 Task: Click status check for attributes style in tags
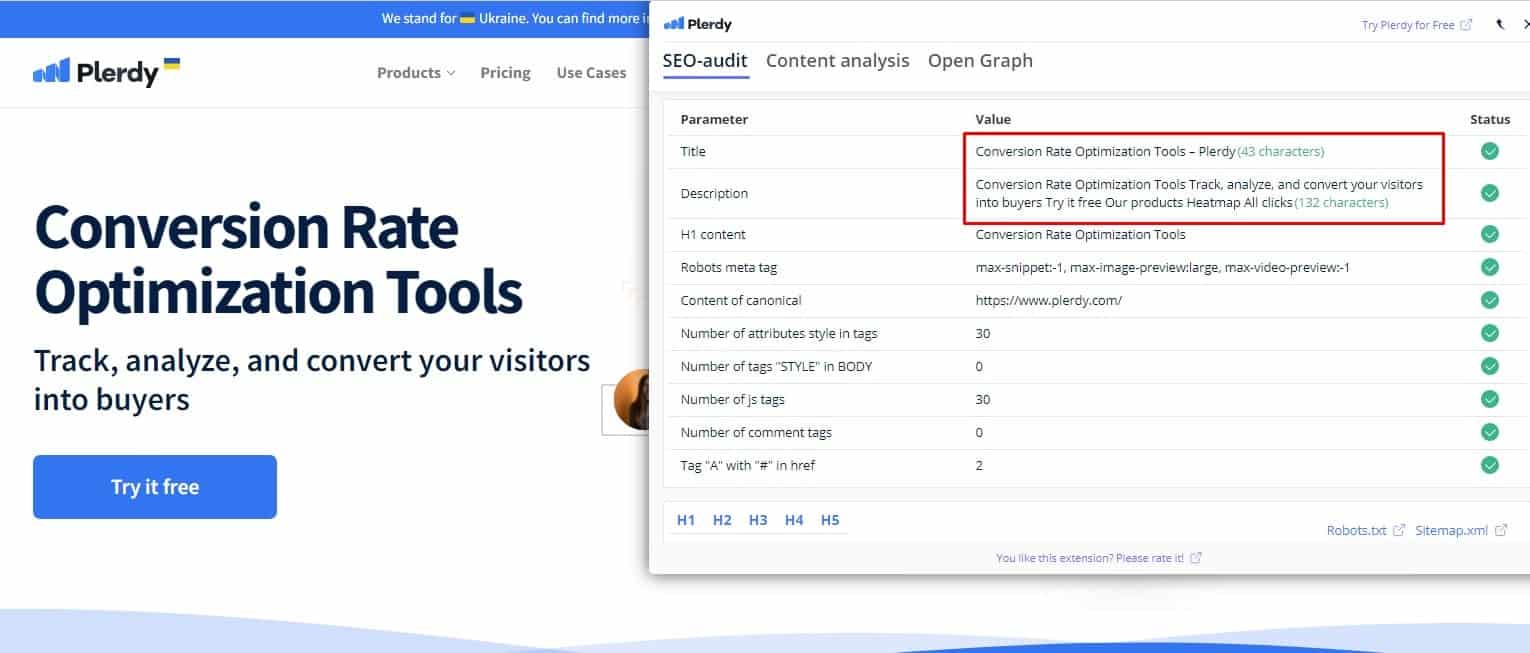click(1490, 333)
